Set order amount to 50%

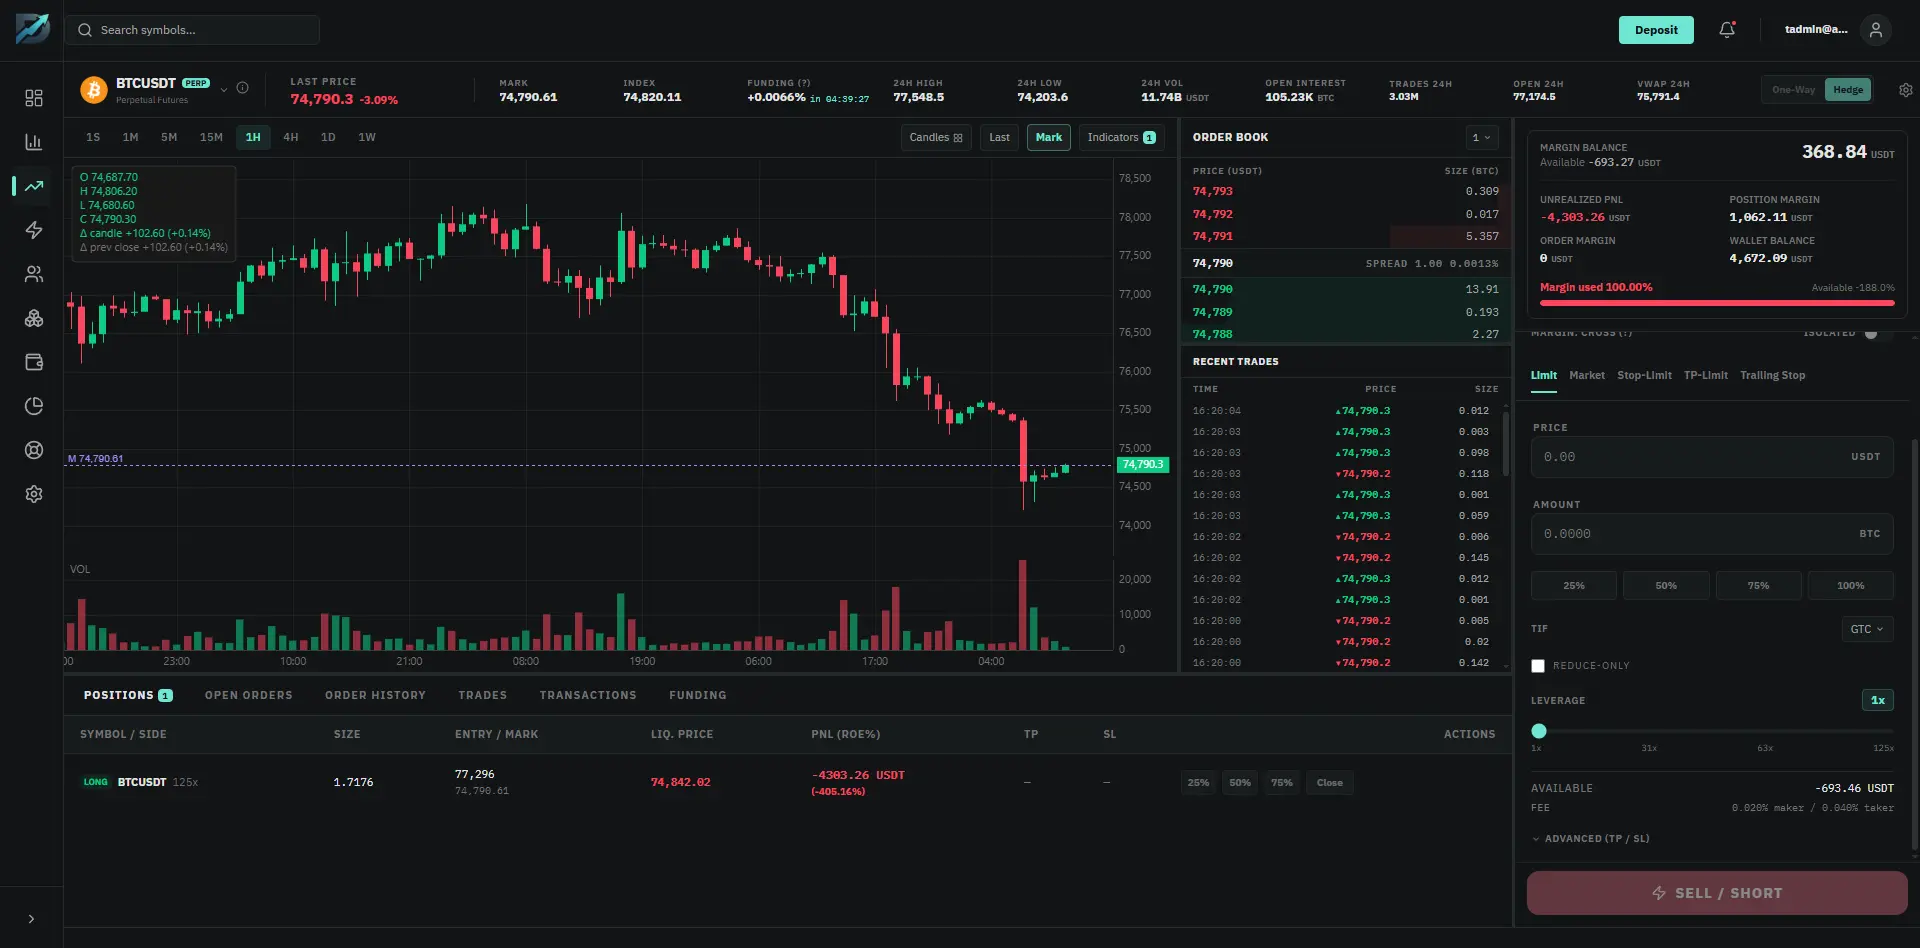[1666, 586]
